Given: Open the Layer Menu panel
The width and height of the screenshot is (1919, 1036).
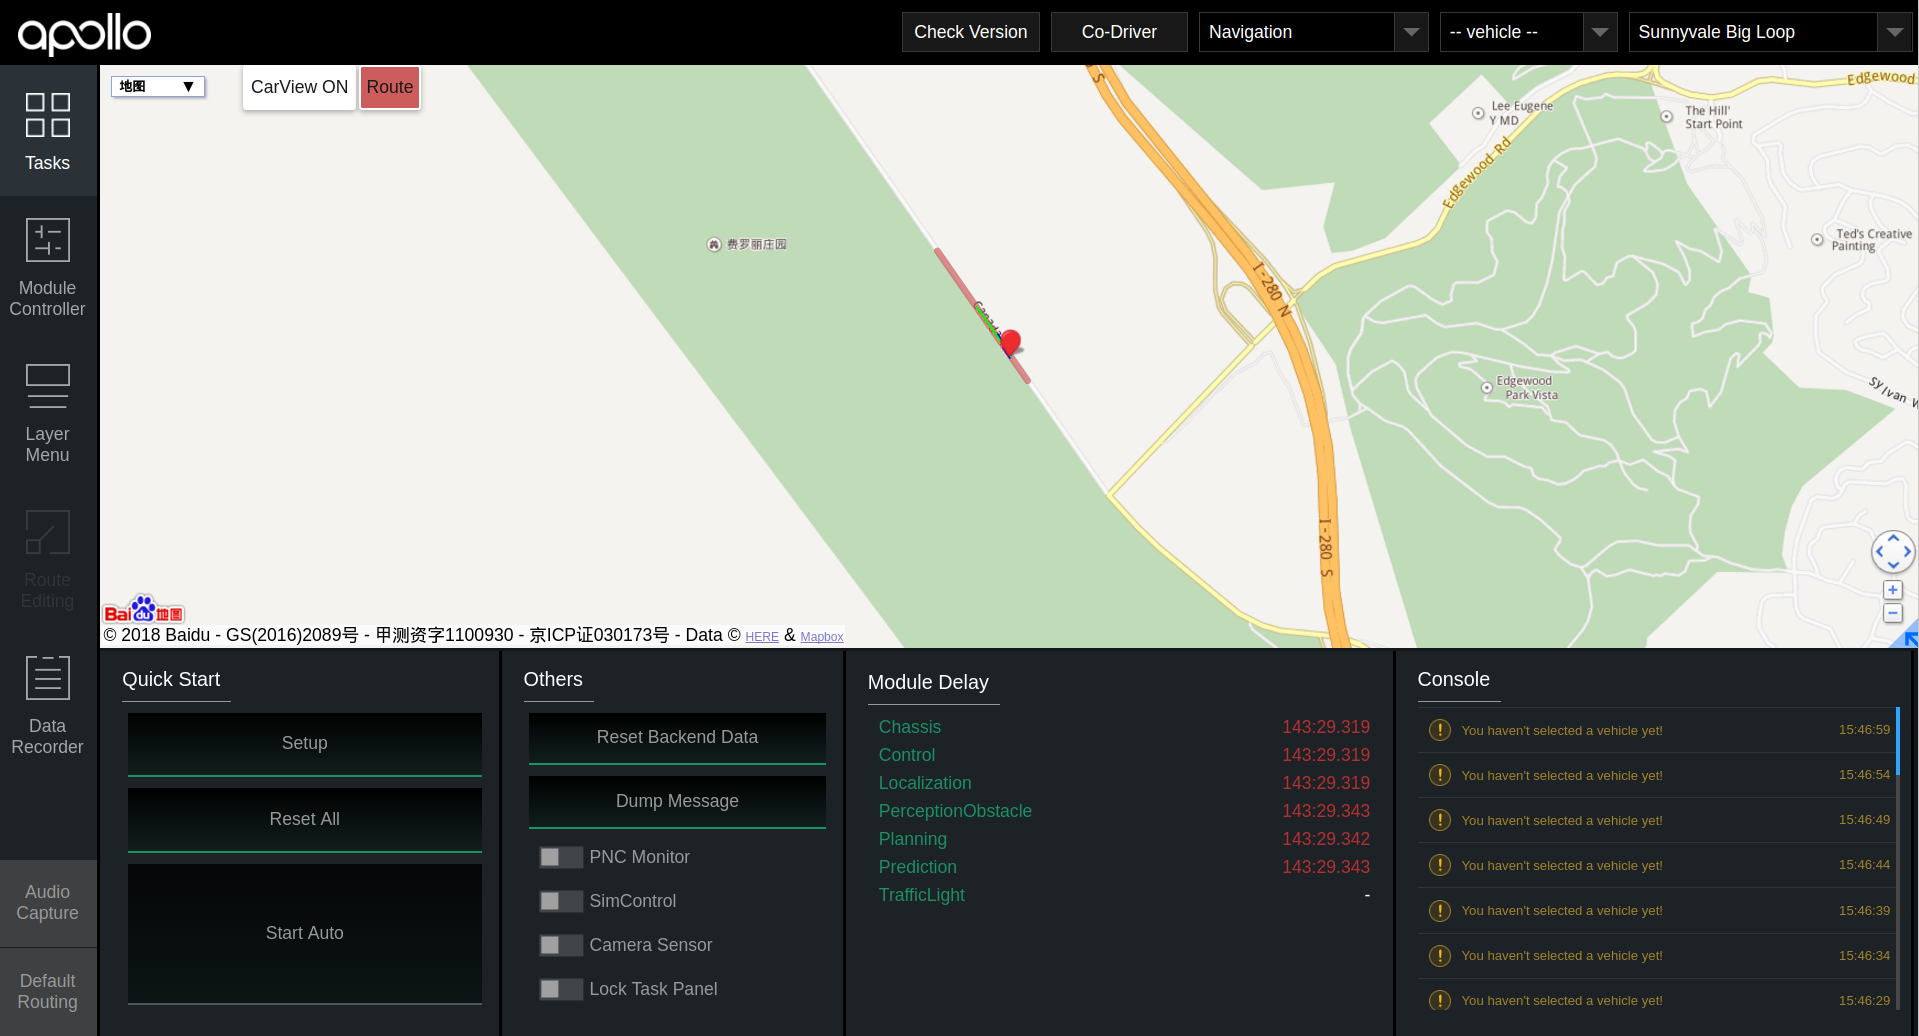Looking at the screenshot, I should click(47, 414).
